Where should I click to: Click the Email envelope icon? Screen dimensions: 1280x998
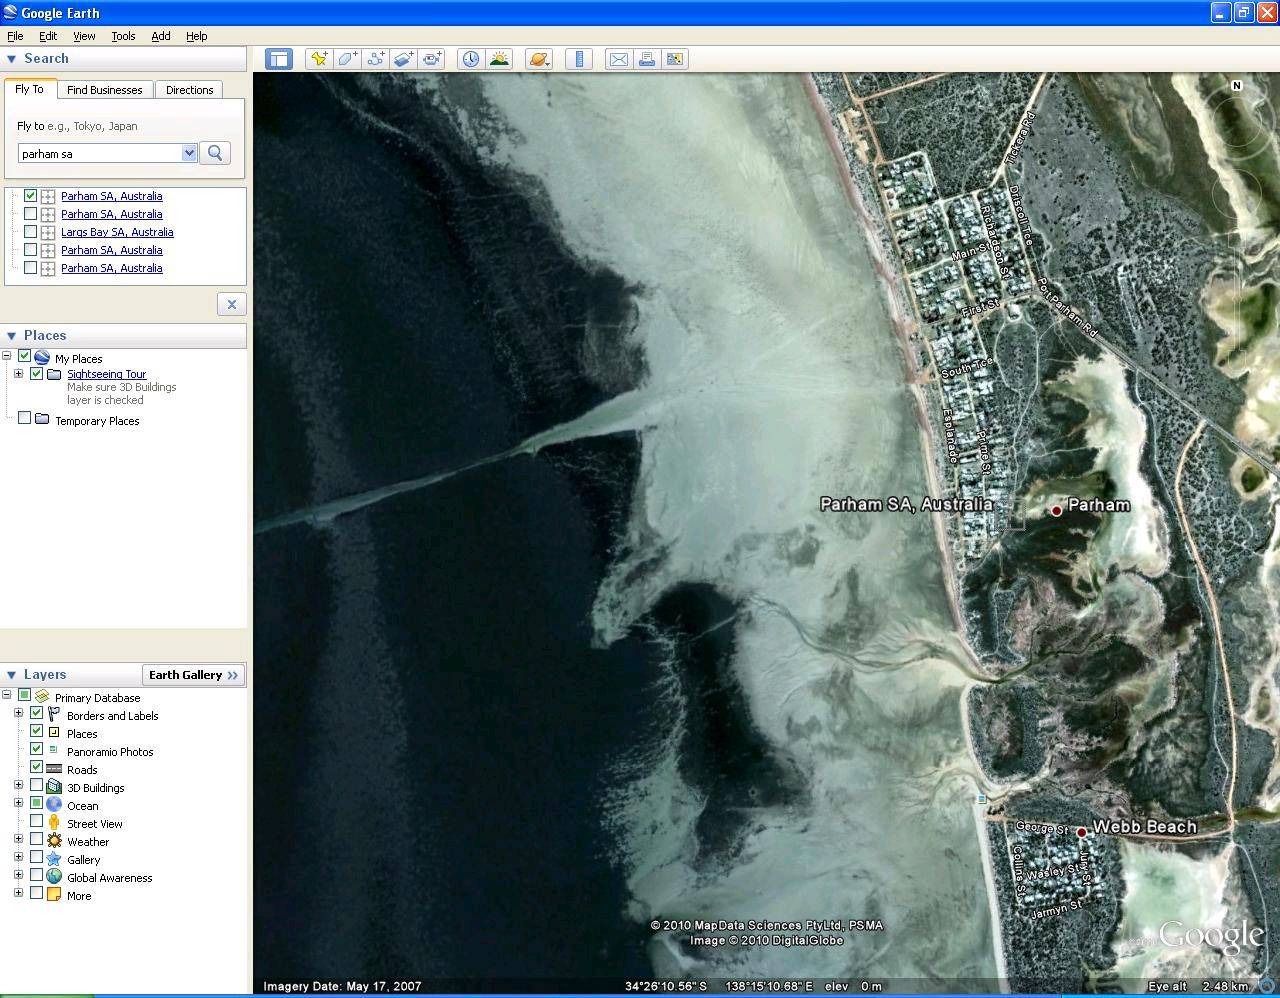(619, 59)
